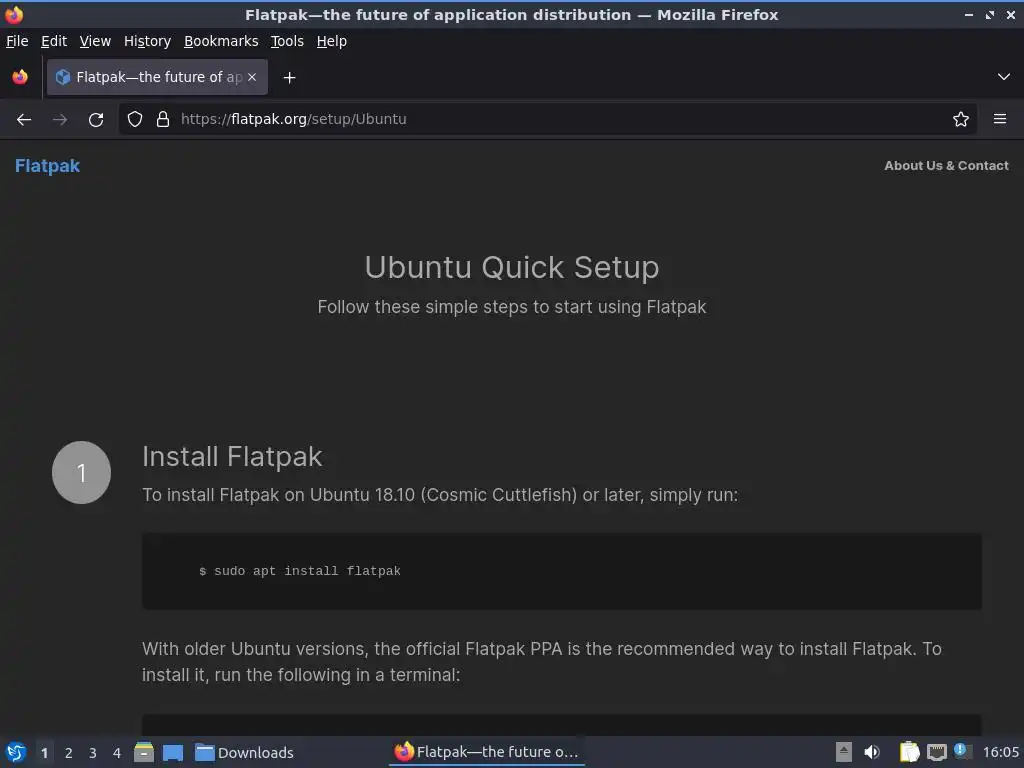Viewport: 1024px width, 768px height.
Task: Open update notifier tray icon
Action: point(962,751)
